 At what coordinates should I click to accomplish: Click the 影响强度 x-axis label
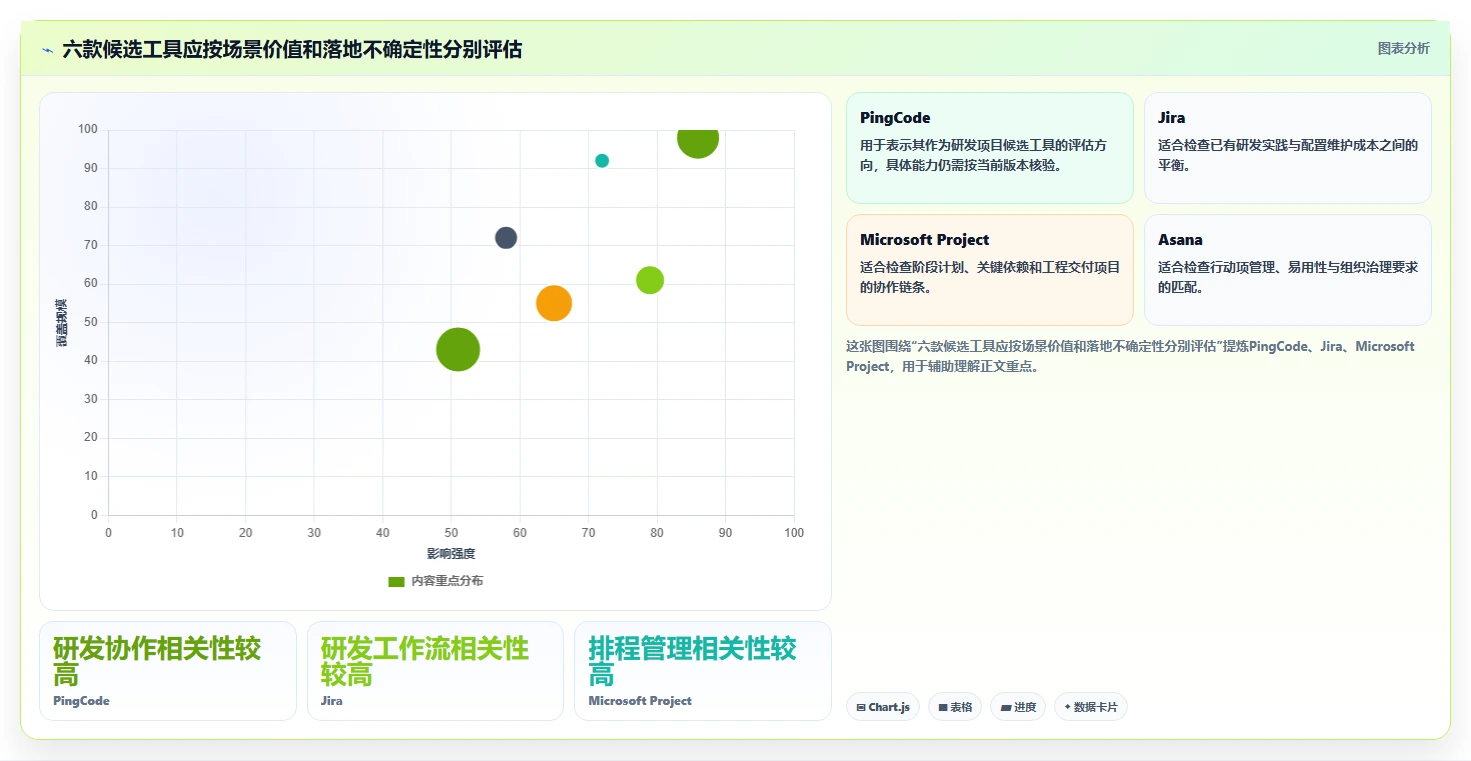tap(451, 554)
